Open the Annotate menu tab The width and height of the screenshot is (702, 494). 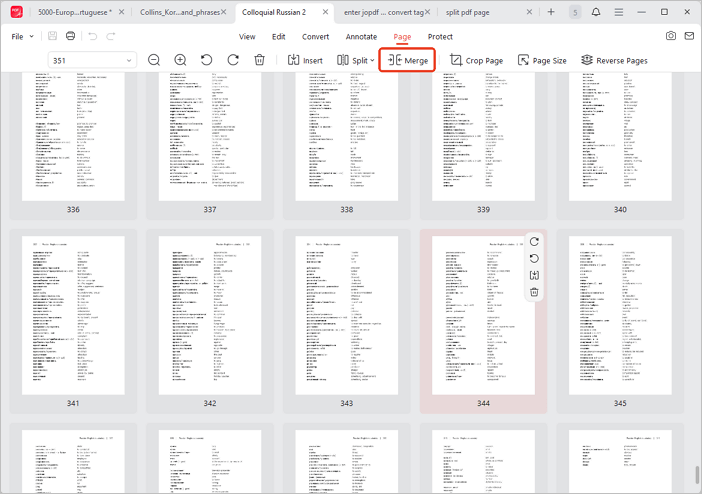[x=361, y=37]
